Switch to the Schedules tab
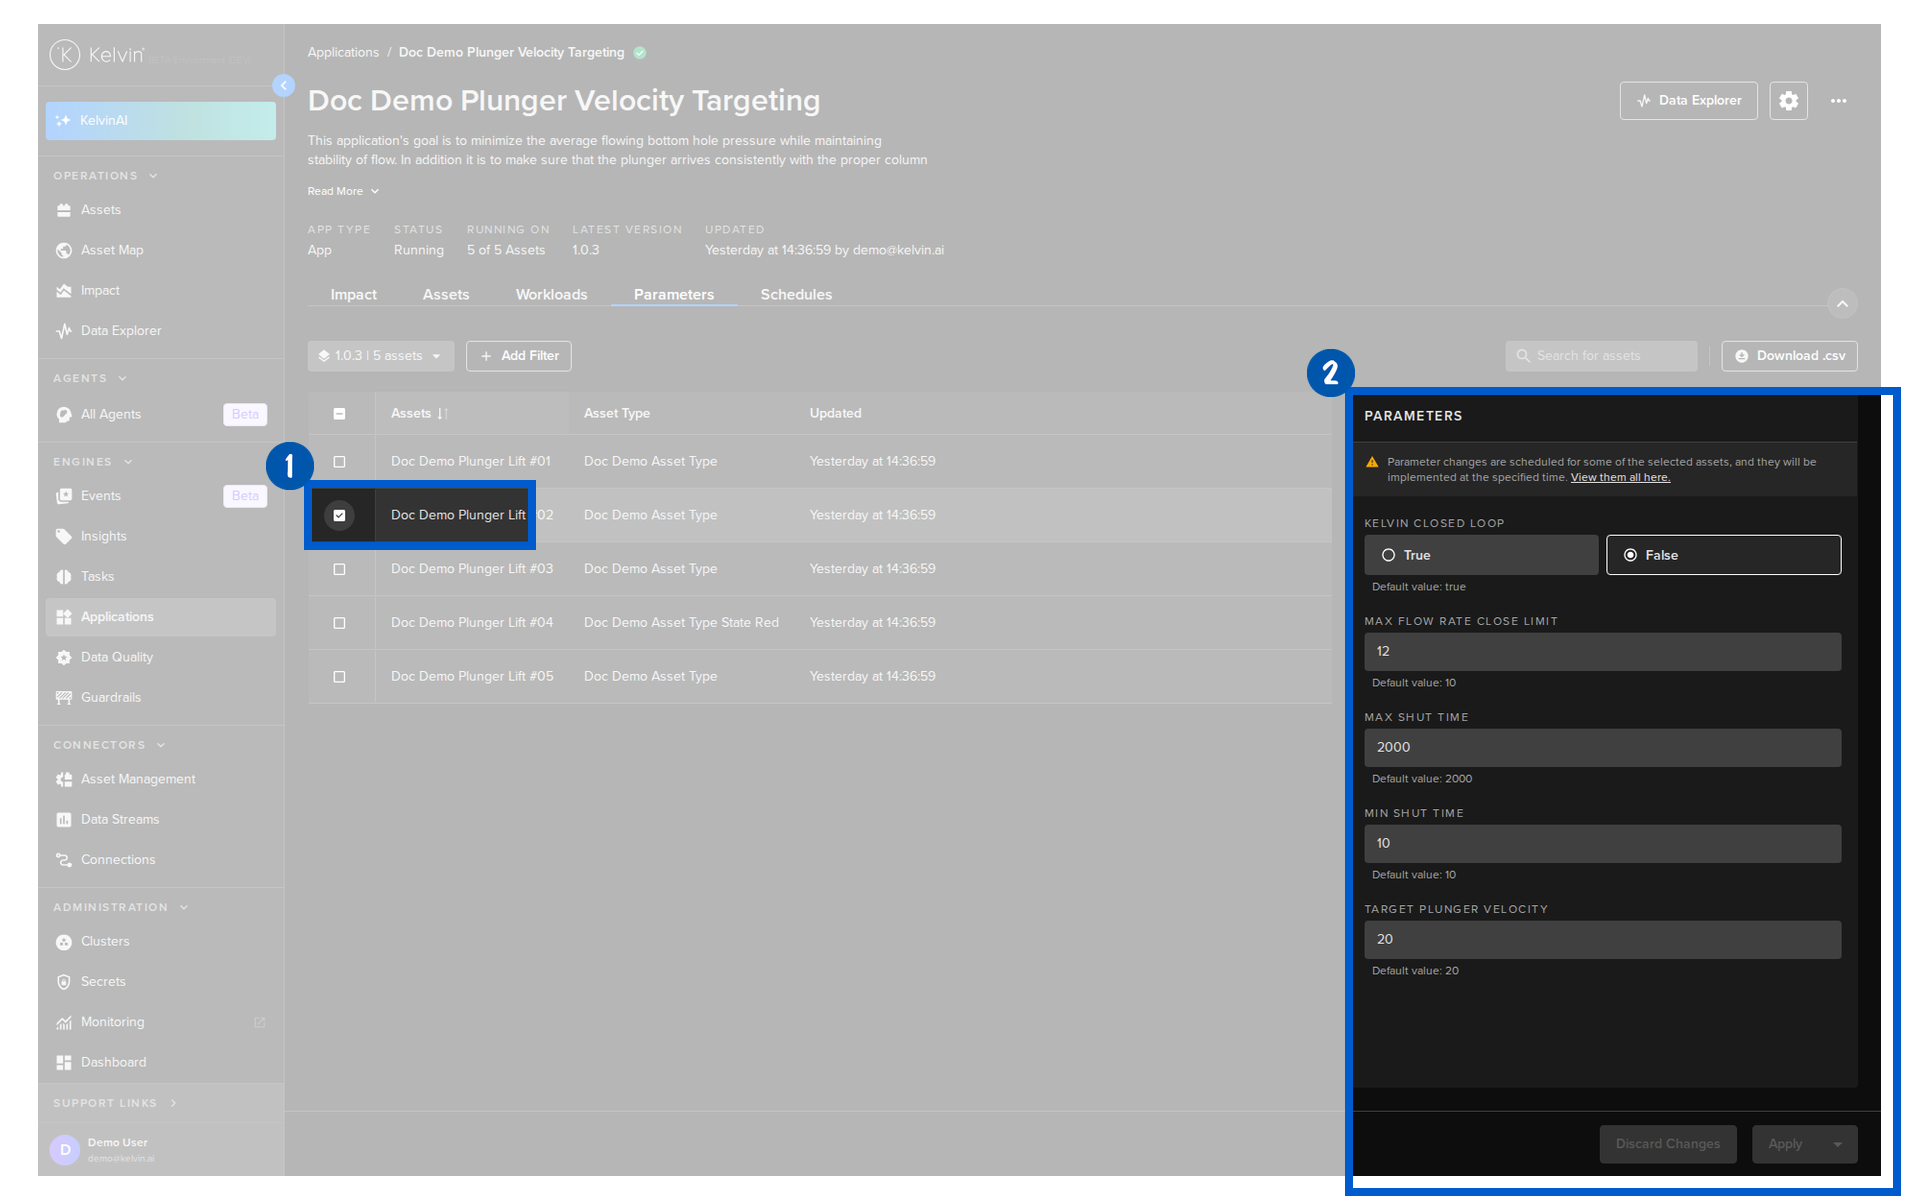1920x1200 pixels. coord(796,295)
